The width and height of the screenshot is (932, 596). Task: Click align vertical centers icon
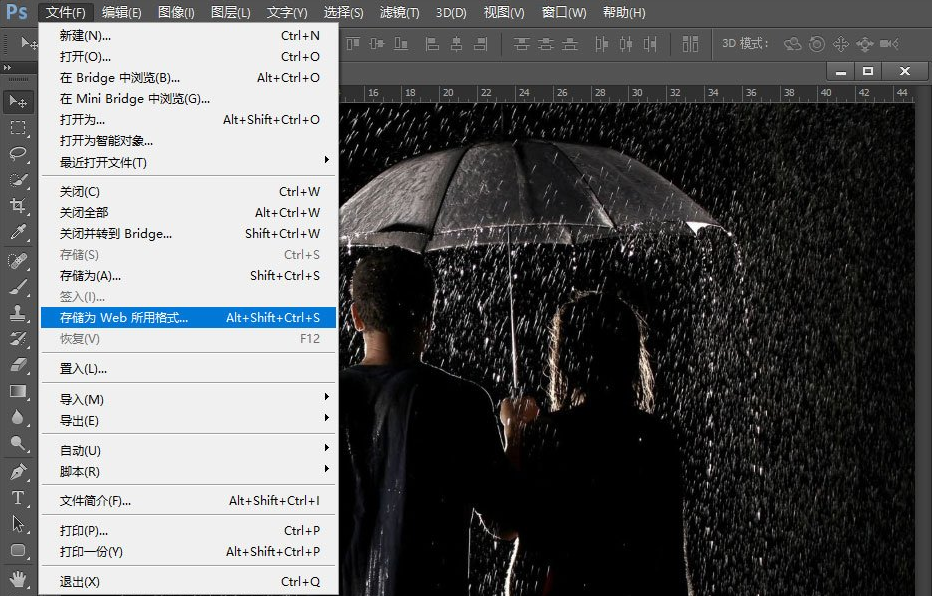click(377, 44)
